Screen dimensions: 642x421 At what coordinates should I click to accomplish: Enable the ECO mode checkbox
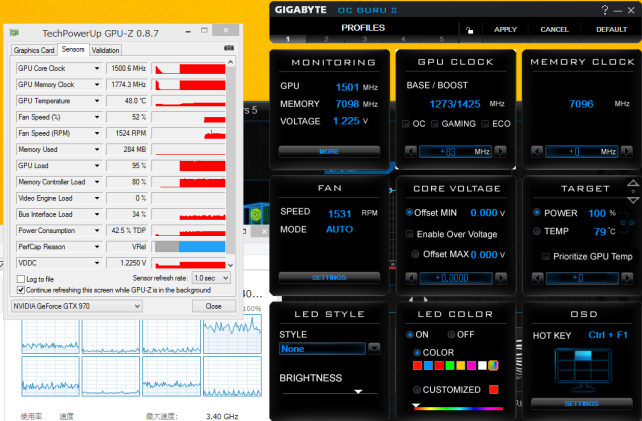(x=485, y=124)
